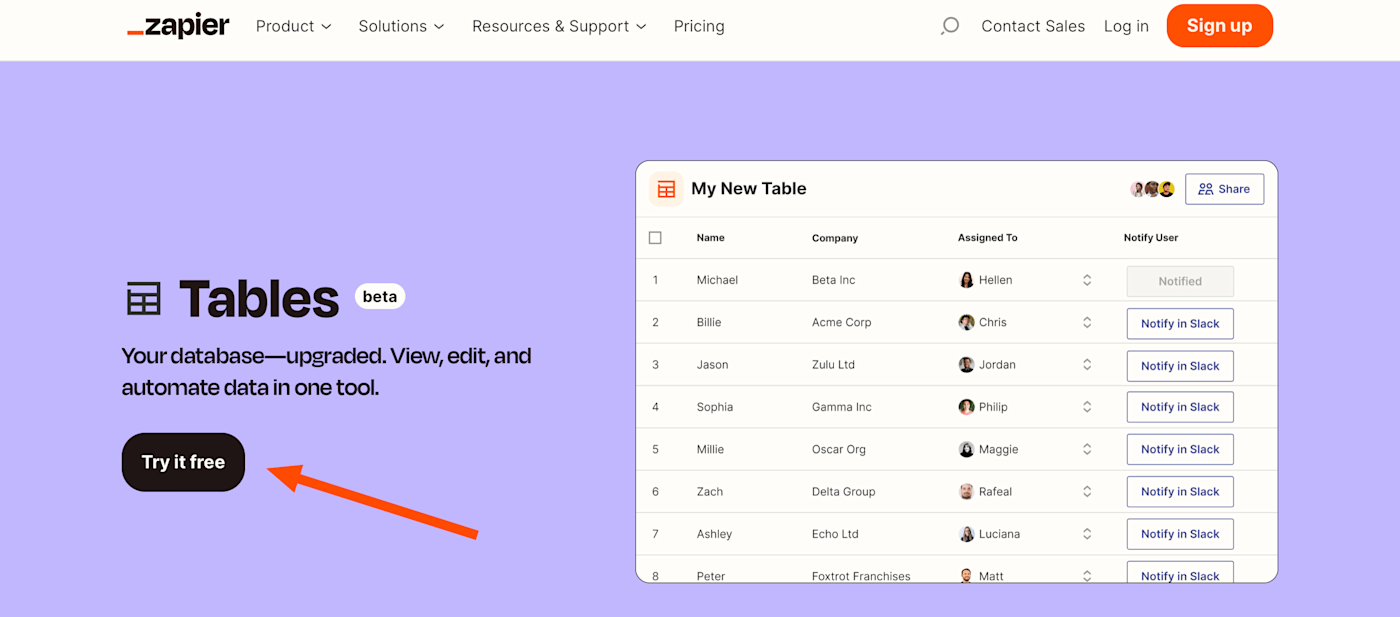Select the Beta Inc company cell
The image size is (1400, 617).
834,280
